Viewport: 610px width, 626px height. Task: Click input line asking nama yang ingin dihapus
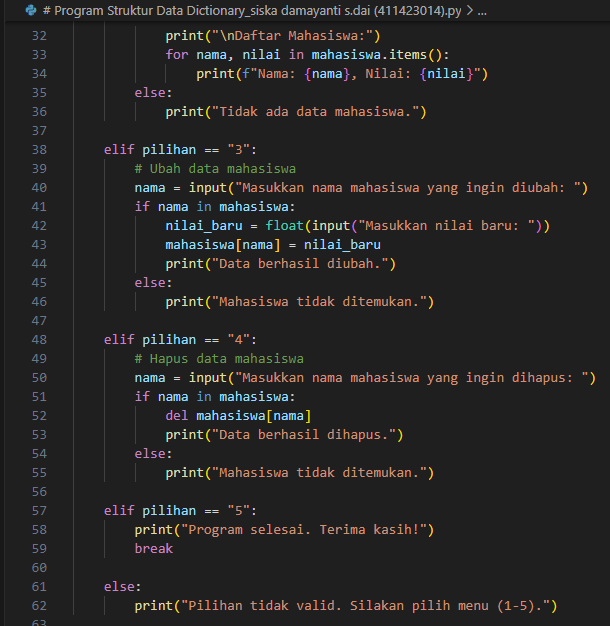pyautogui.click(x=365, y=378)
